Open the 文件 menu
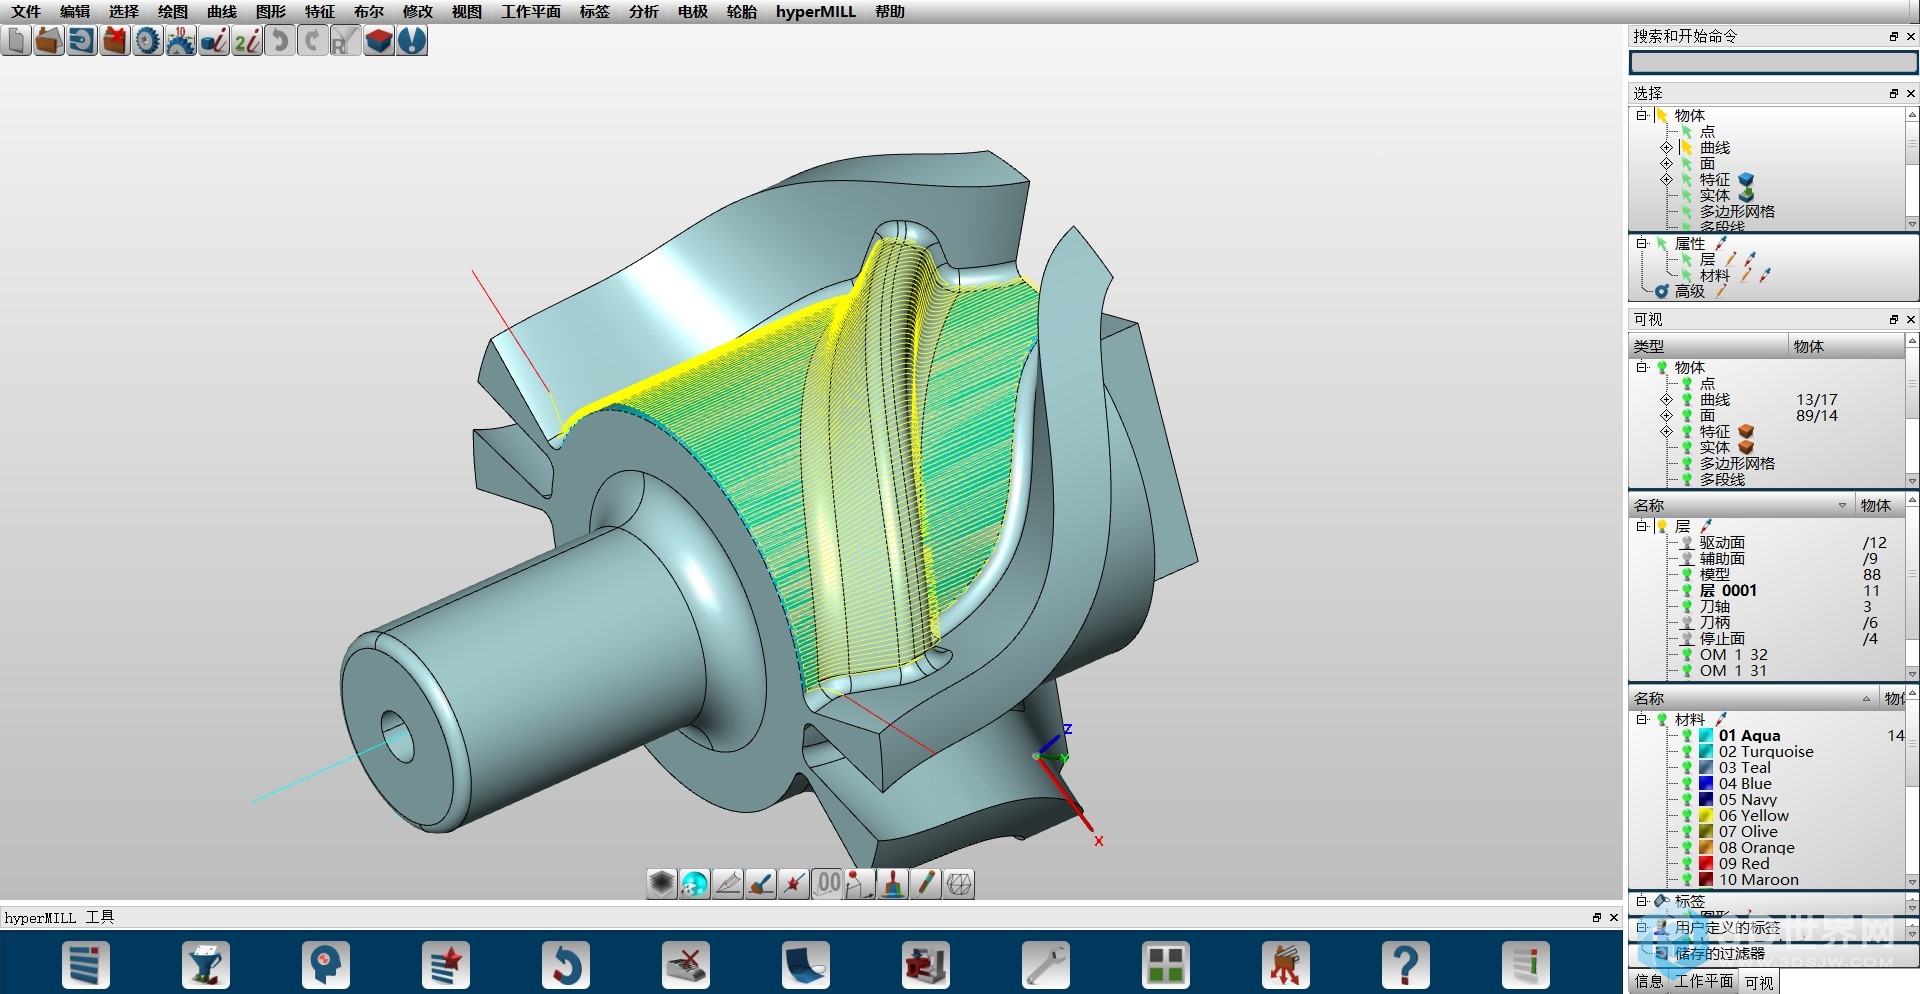The height and width of the screenshot is (994, 1920). [26, 12]
